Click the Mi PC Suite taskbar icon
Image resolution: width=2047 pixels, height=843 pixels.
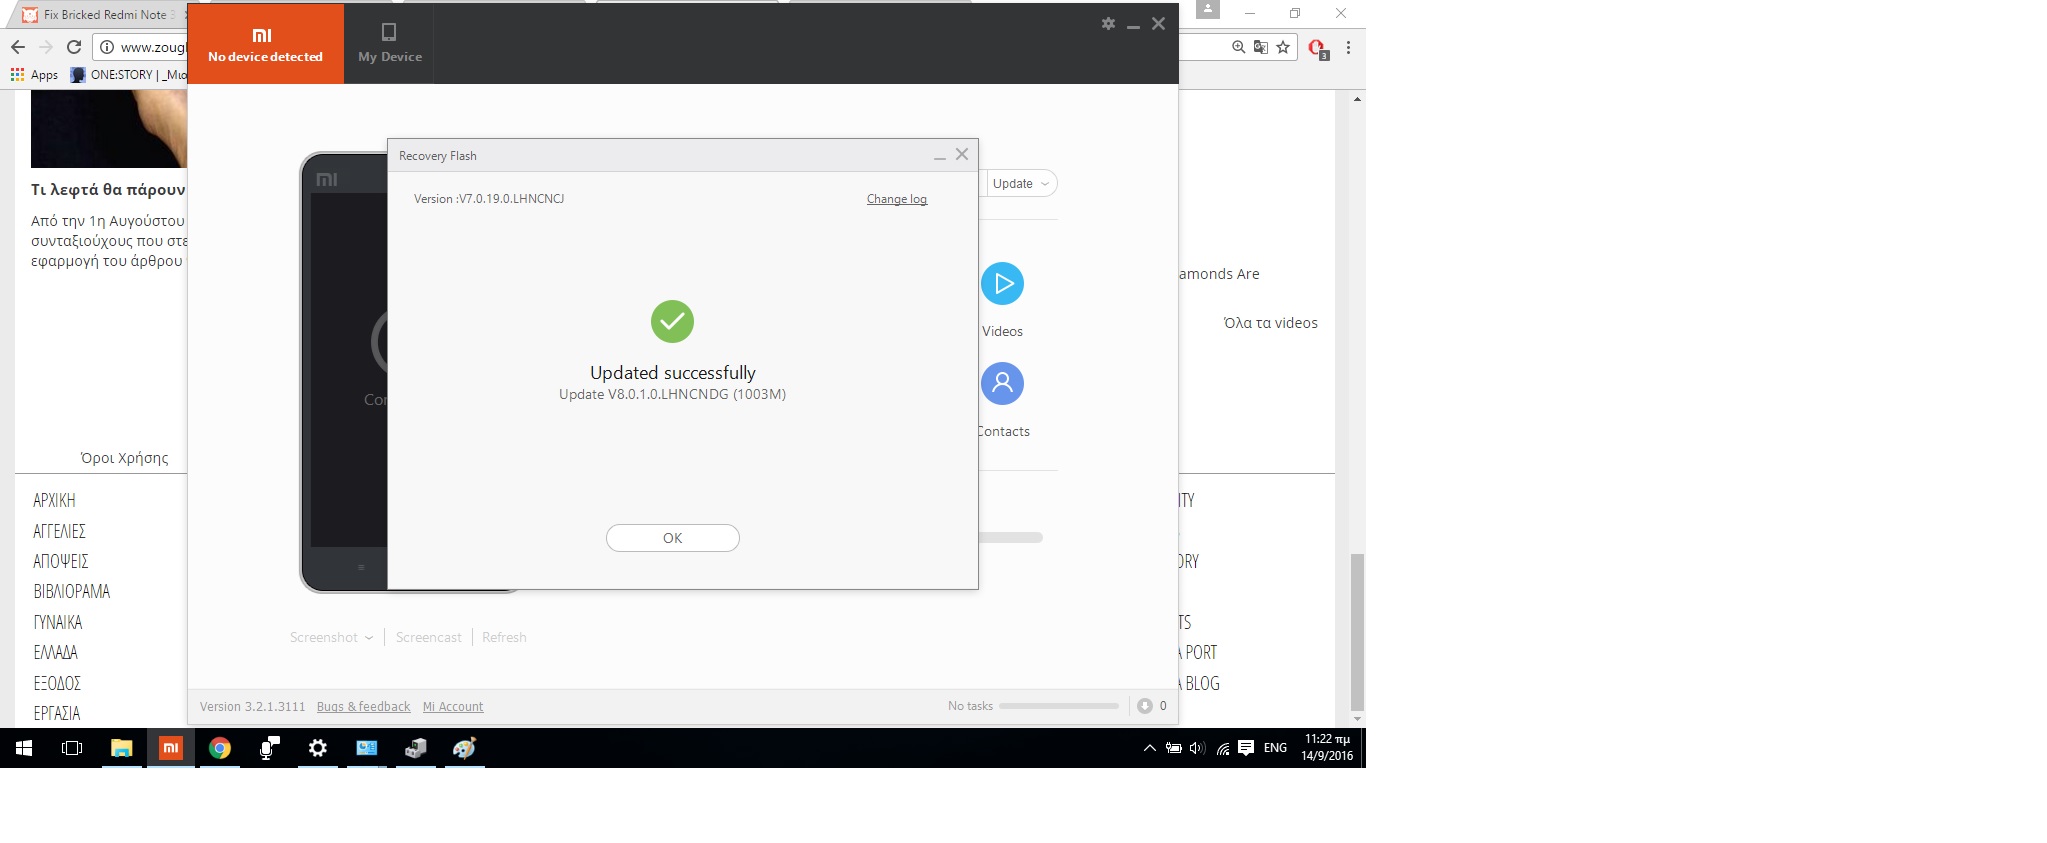171,748
